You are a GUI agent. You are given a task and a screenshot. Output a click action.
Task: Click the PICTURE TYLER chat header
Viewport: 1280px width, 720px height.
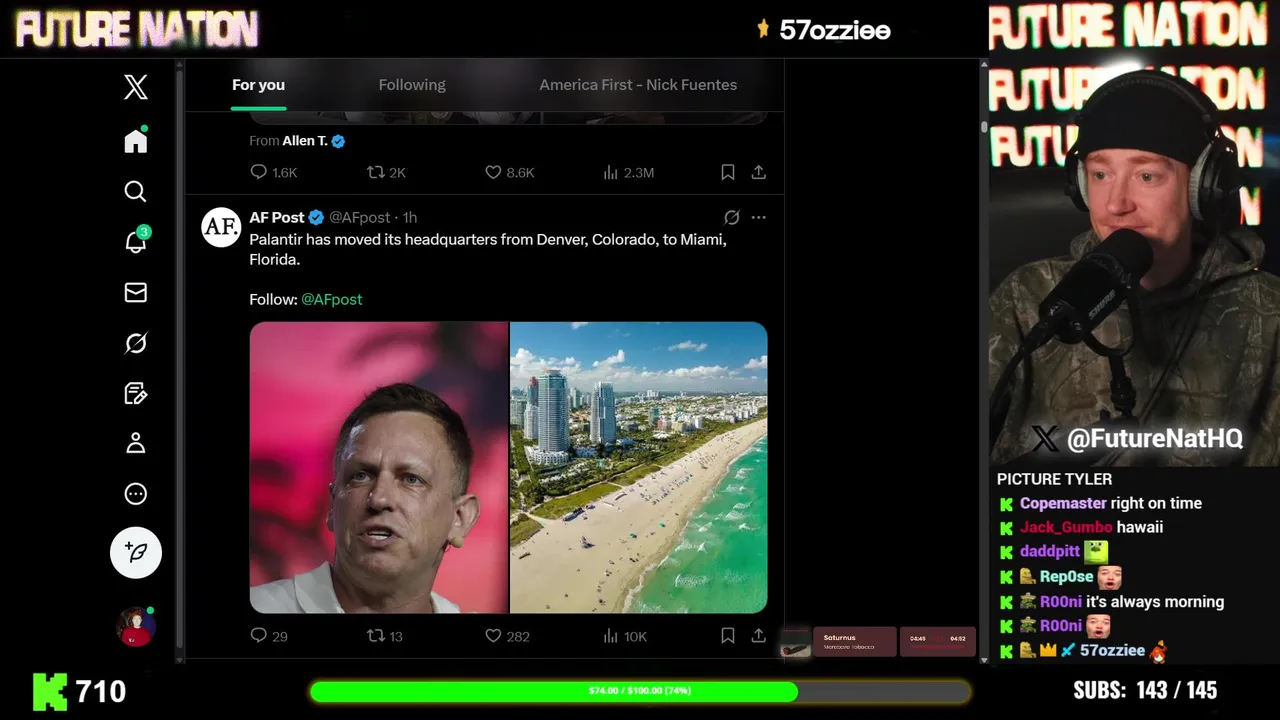1054,479
